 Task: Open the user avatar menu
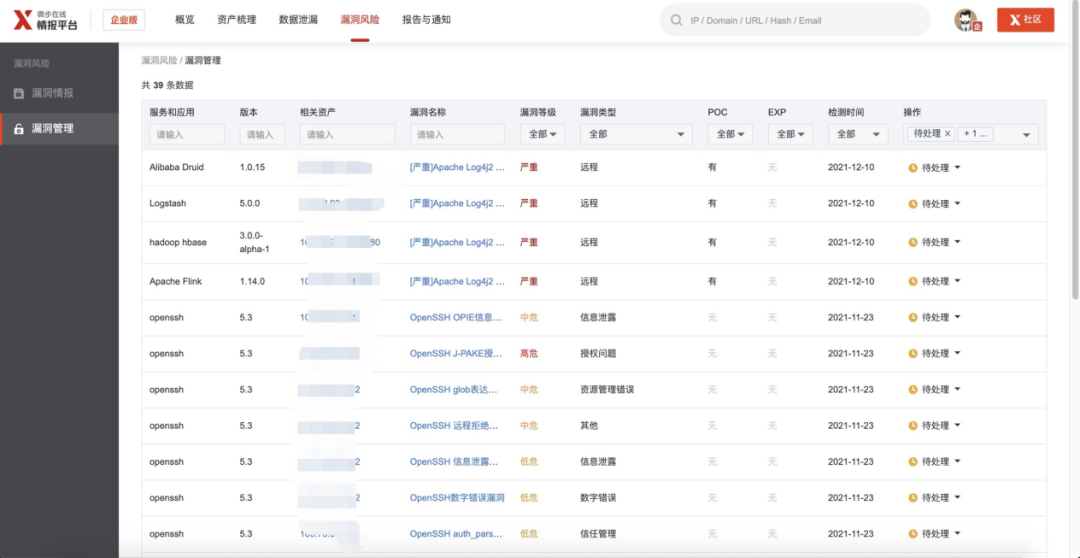(967, 20)
